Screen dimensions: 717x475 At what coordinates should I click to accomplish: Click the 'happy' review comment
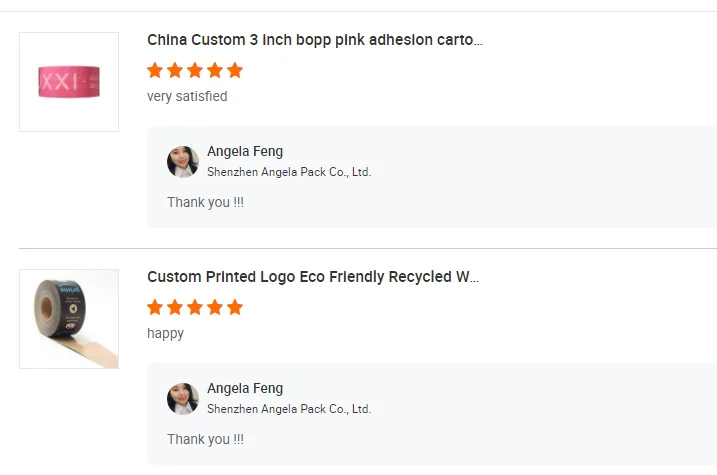(x=165, y=334)
